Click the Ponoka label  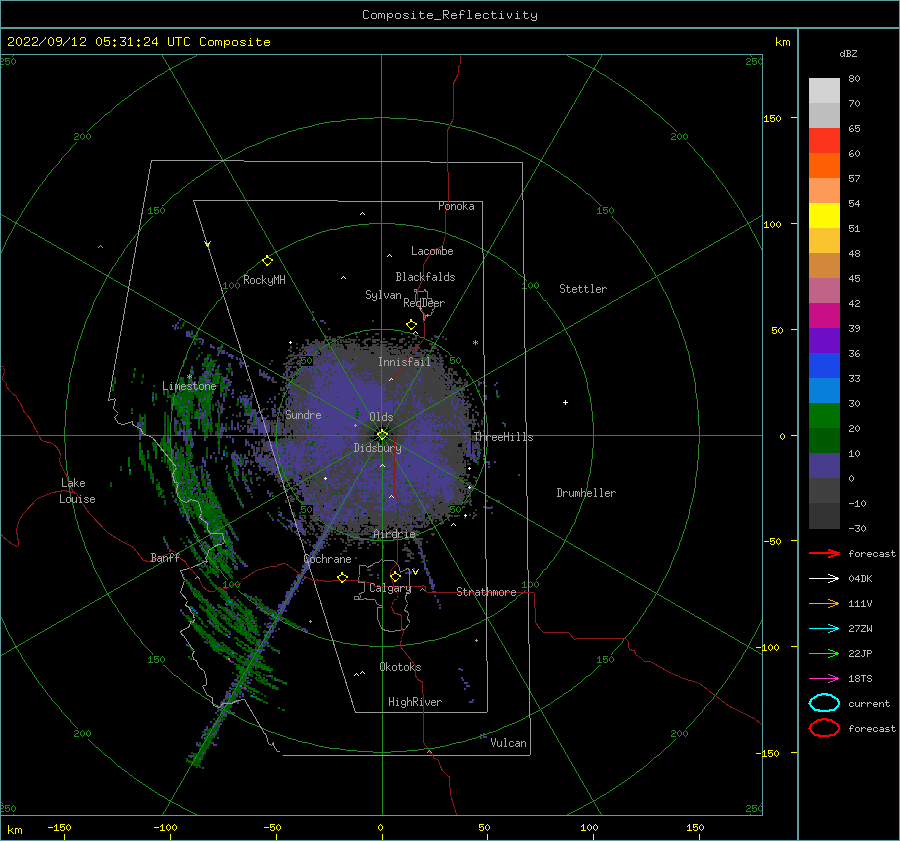click(456, 206)
